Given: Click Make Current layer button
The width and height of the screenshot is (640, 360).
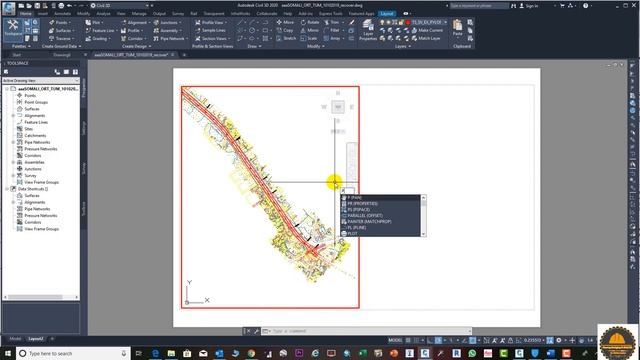Looking at the screenshot, I should 427,30.
